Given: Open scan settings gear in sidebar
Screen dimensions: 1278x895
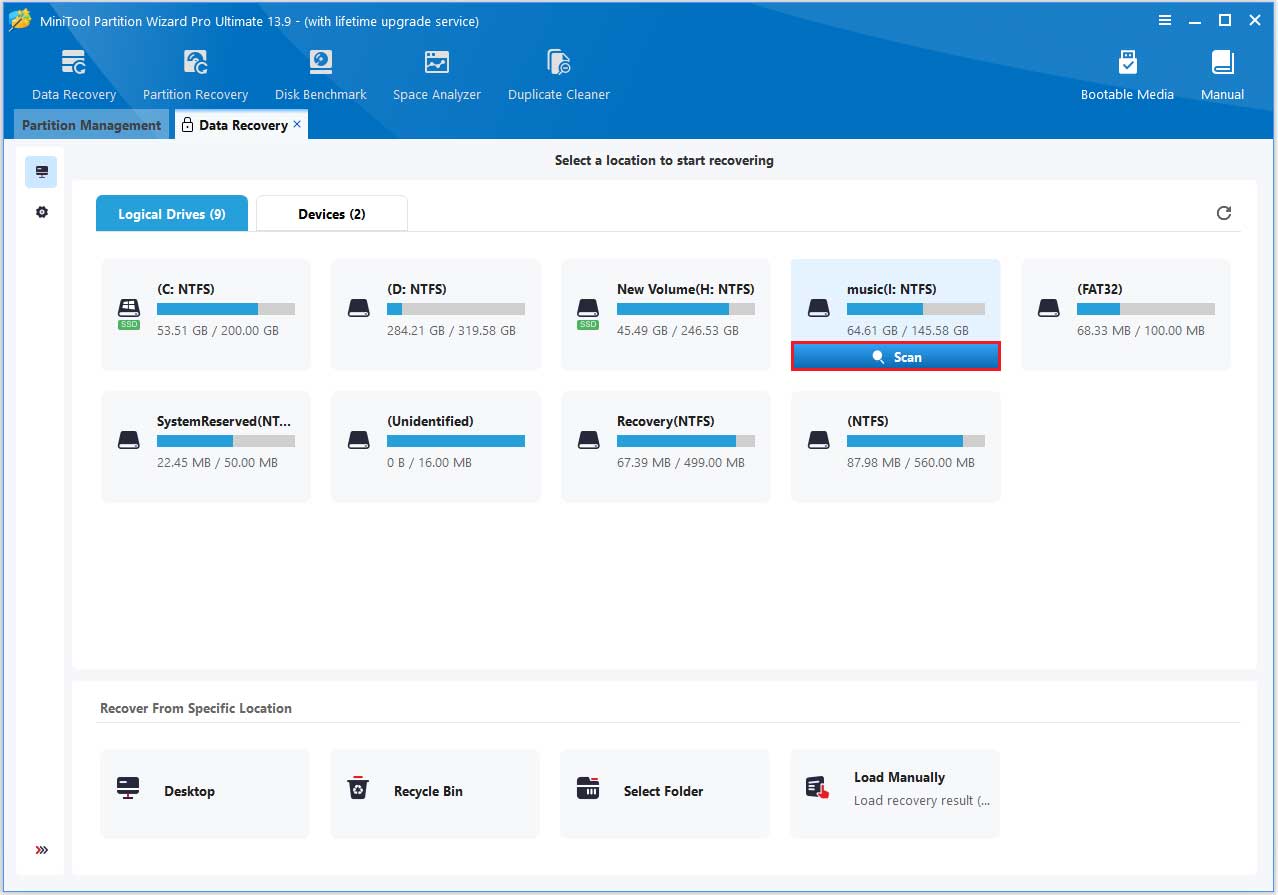Looking at the screenshot, I should pos(41,212).
